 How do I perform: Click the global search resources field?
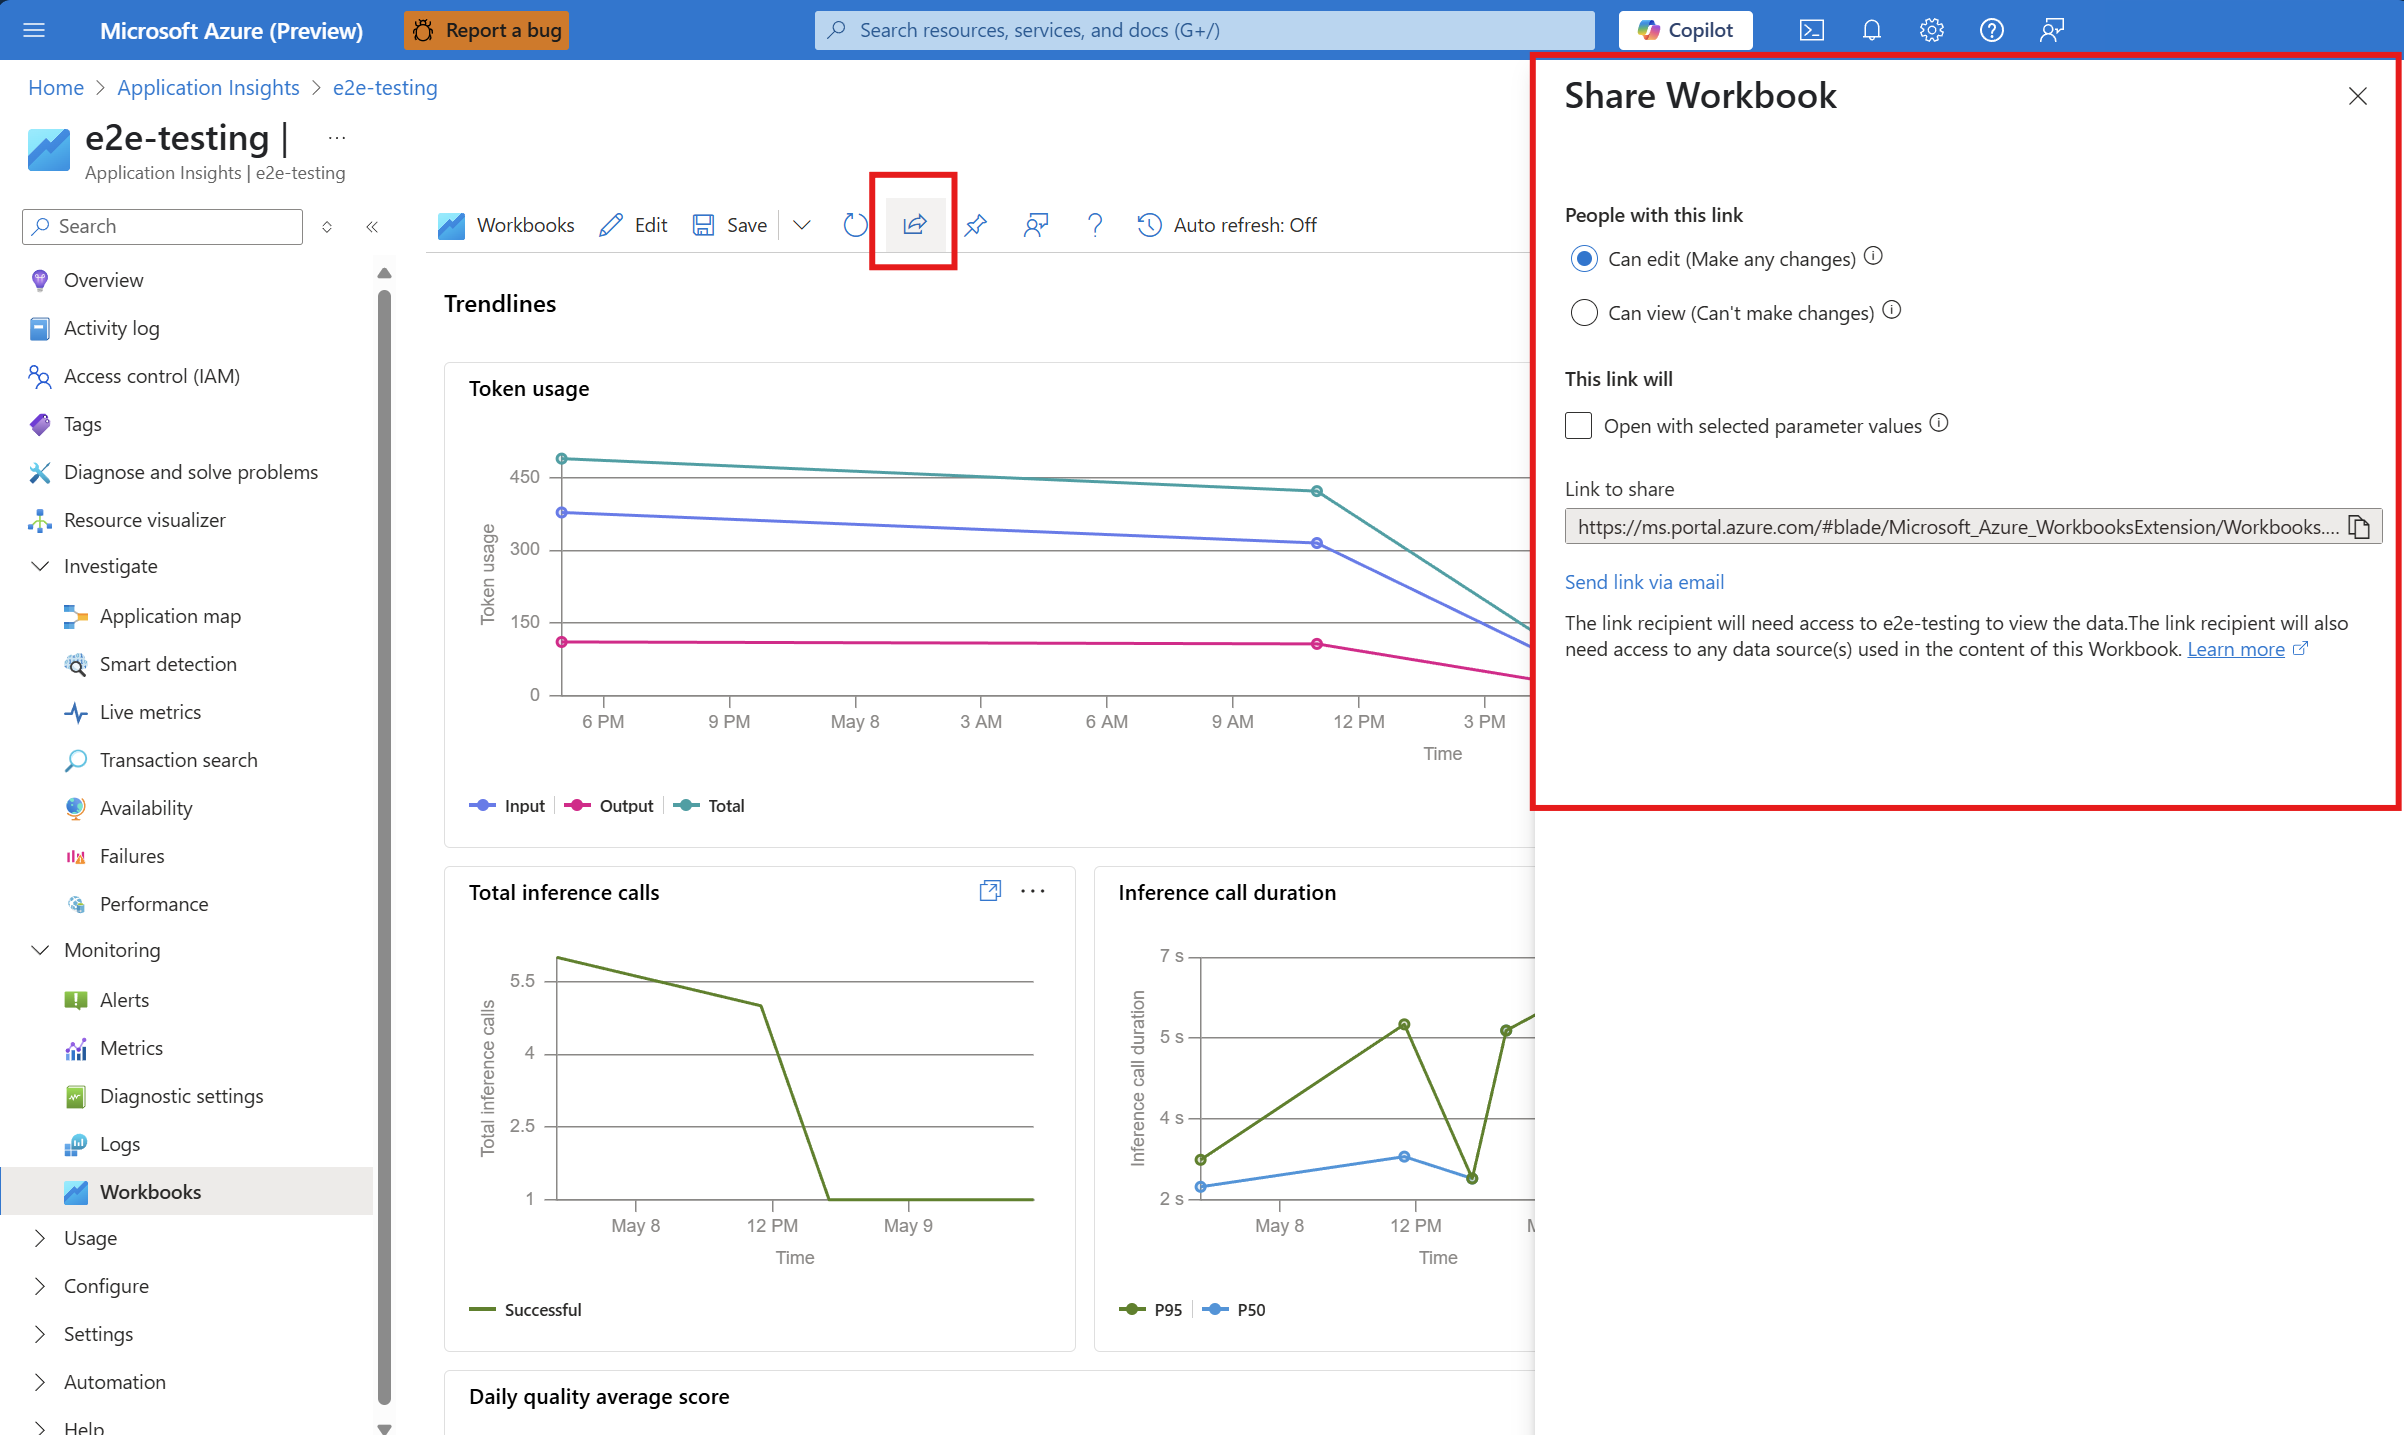1204,30
